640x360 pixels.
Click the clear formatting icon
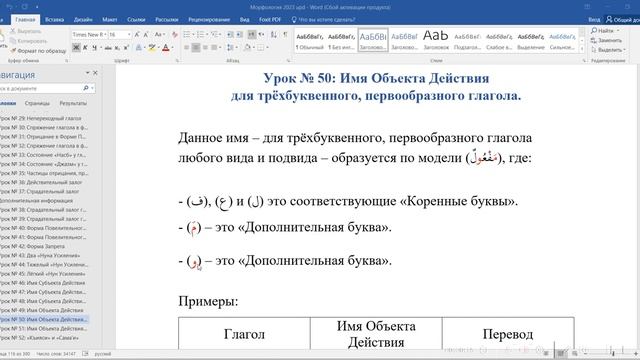click(x=175, y=35)
